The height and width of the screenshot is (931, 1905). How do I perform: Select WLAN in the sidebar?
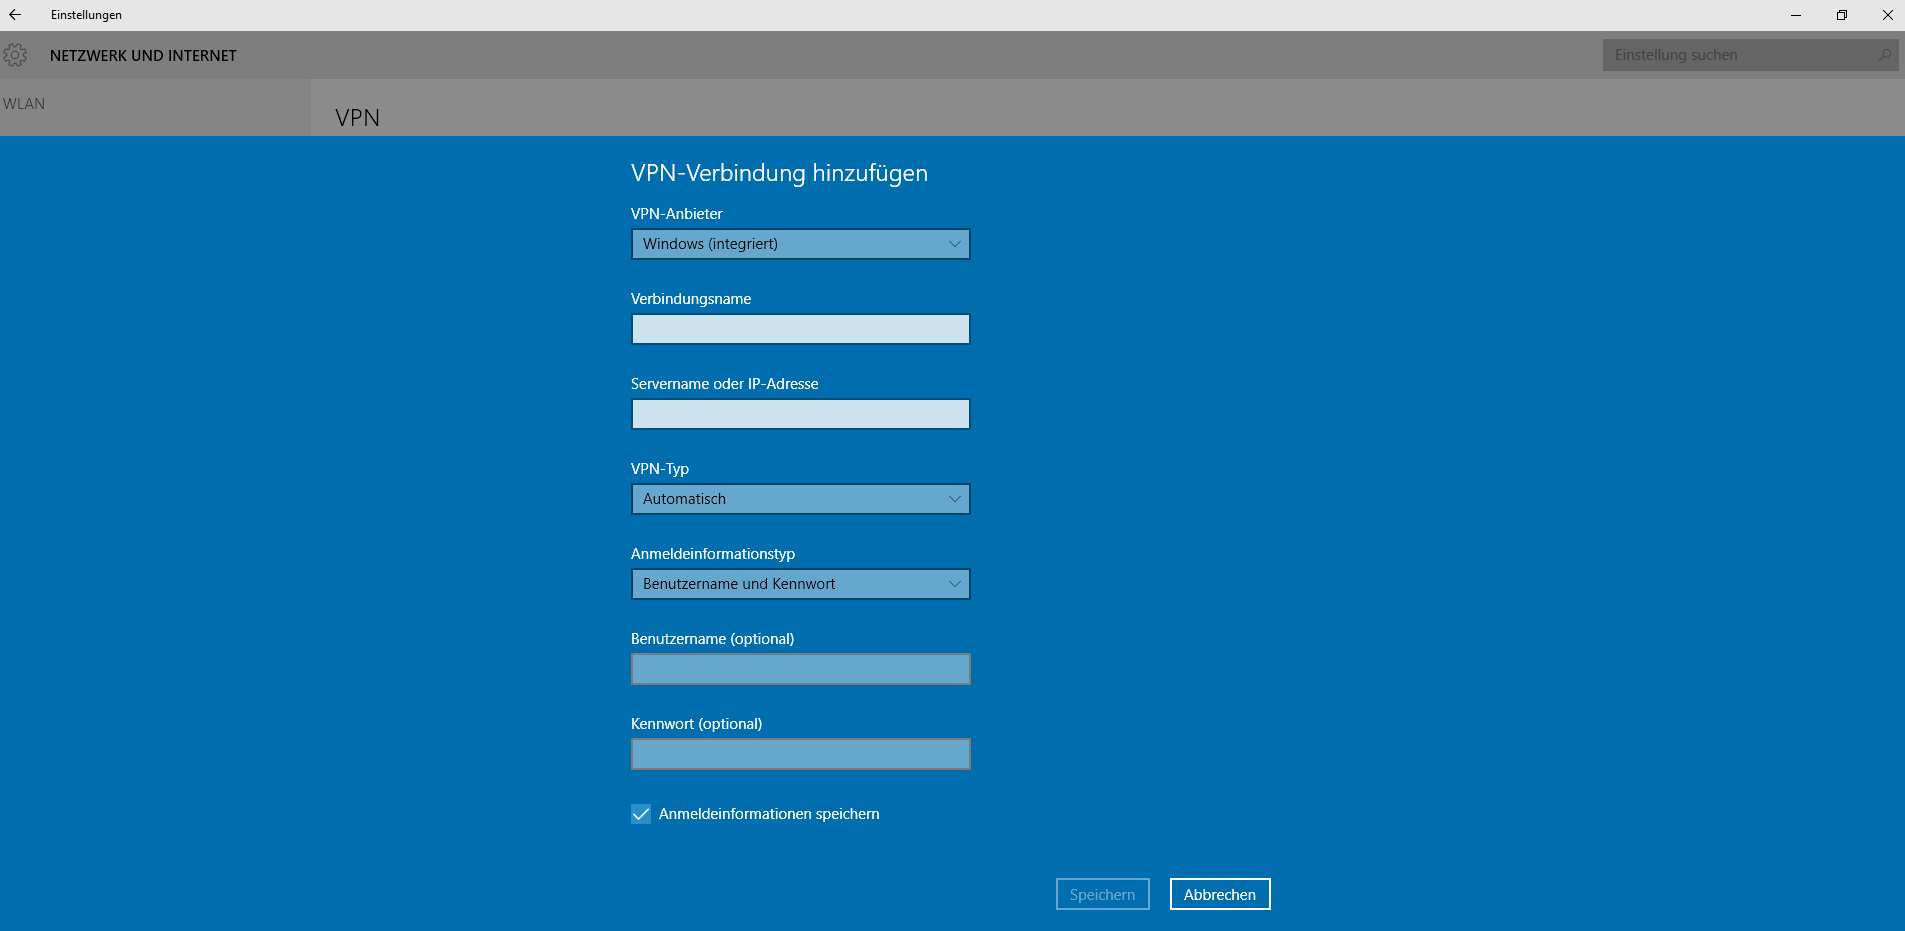click(24, 104)
